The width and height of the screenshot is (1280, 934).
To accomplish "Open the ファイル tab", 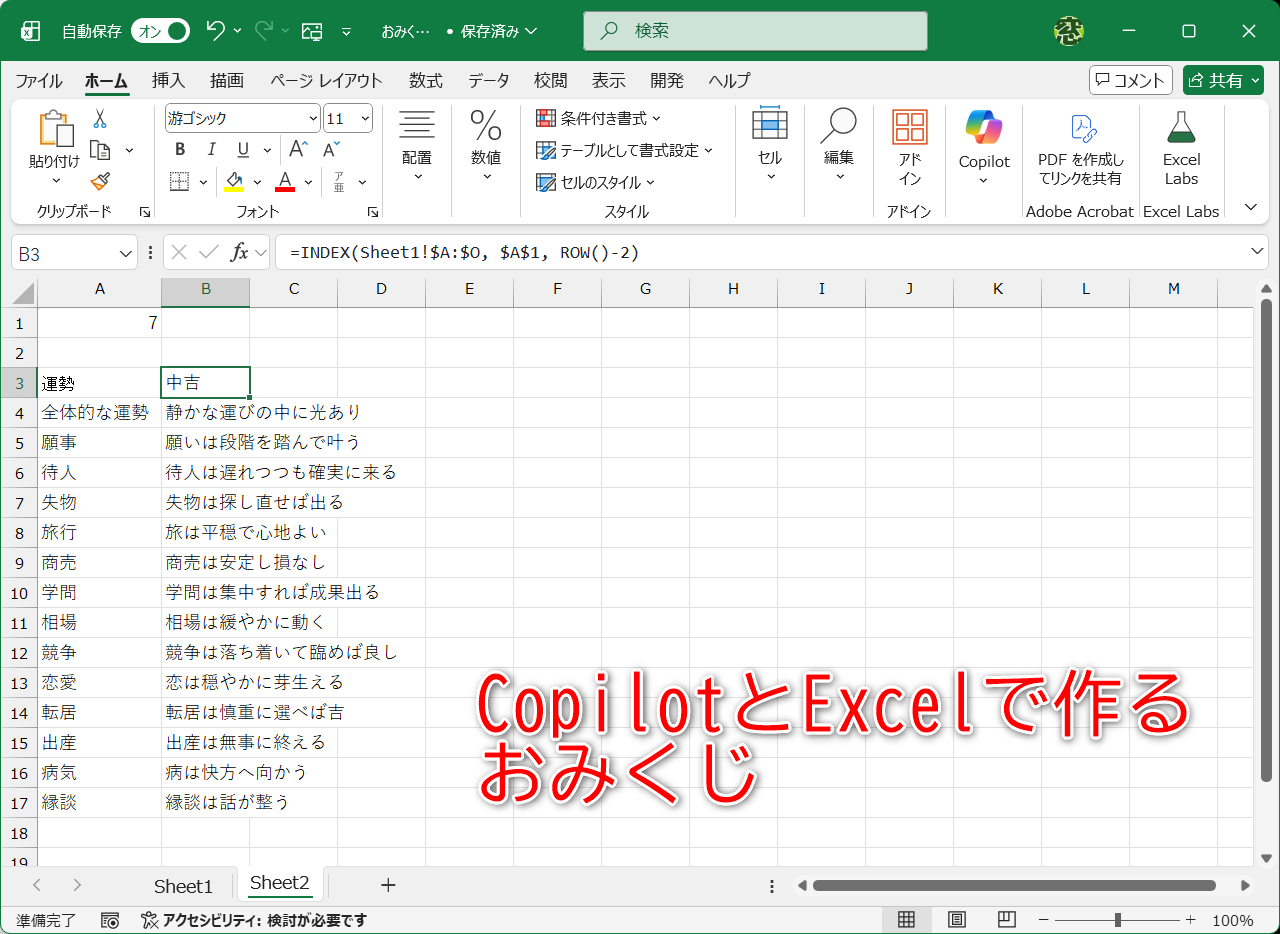I will 38,81.
